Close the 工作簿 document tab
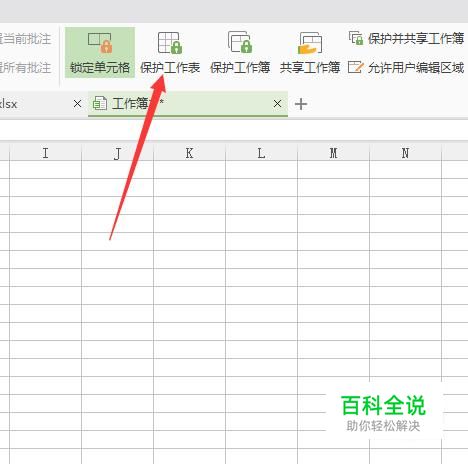468x464 pixels. (277, 104)
